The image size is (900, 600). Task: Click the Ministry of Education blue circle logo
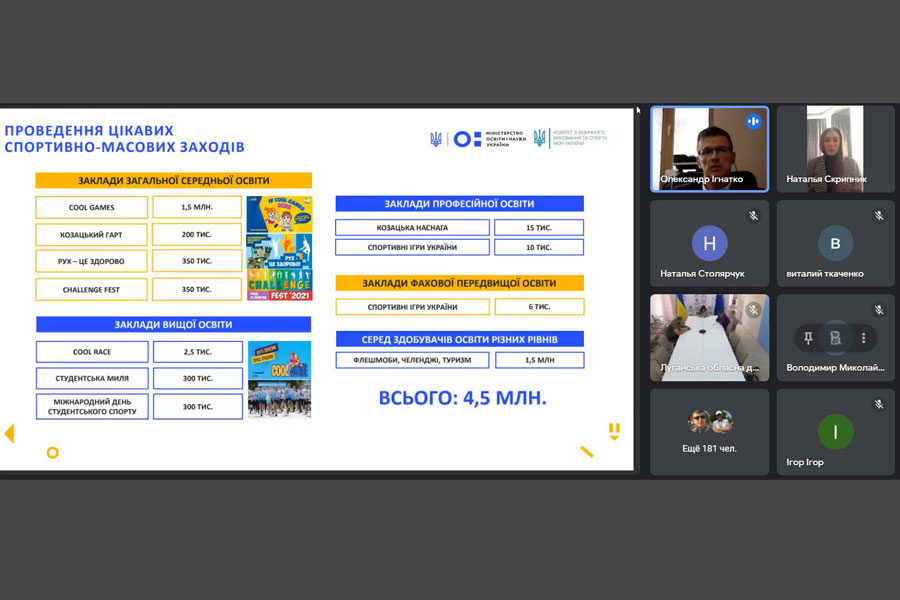(462, 139)
